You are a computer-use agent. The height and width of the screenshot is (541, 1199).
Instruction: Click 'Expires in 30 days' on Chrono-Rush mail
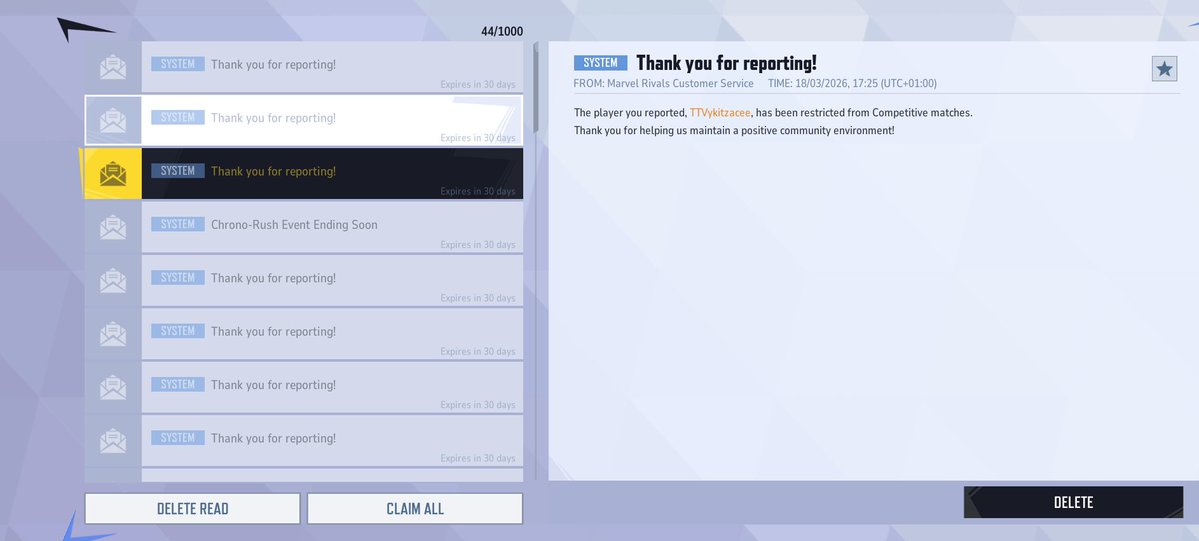coord(478,245)
